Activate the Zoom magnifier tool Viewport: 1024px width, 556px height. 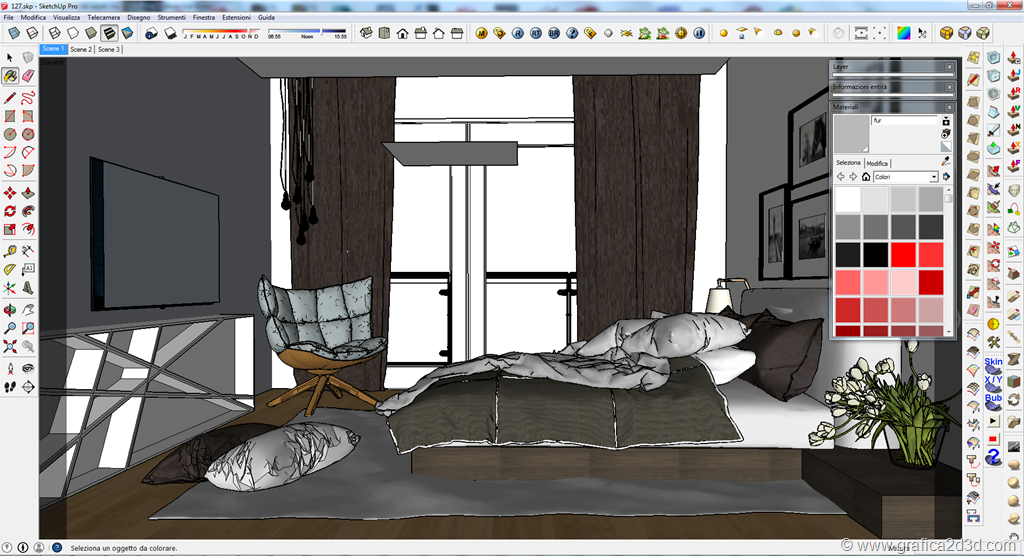click(x=10, y=327)
